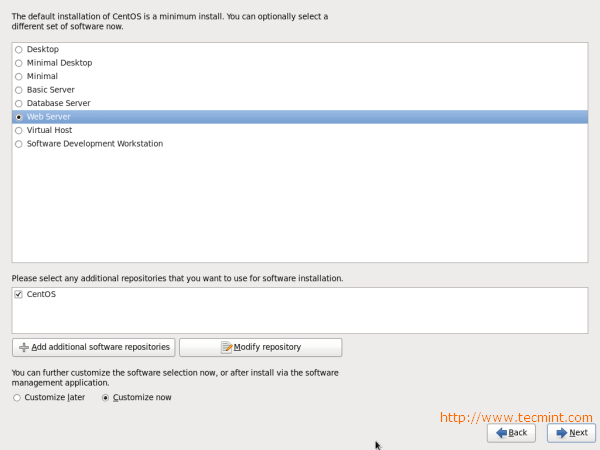Click the plus icon for adding repositories

[x=24, y=347]
